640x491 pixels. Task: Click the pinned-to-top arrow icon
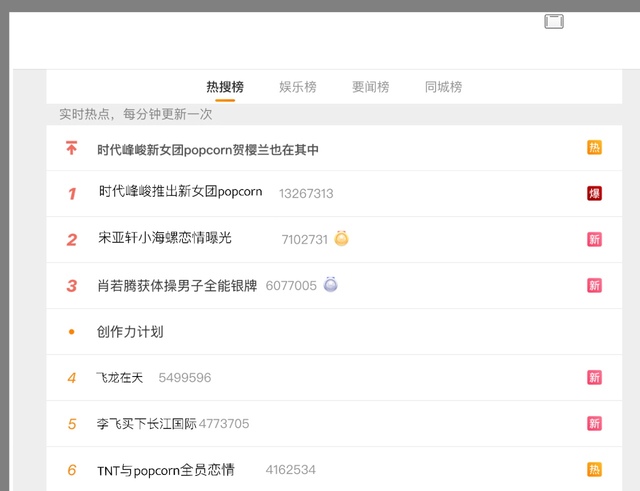(71, 148)
